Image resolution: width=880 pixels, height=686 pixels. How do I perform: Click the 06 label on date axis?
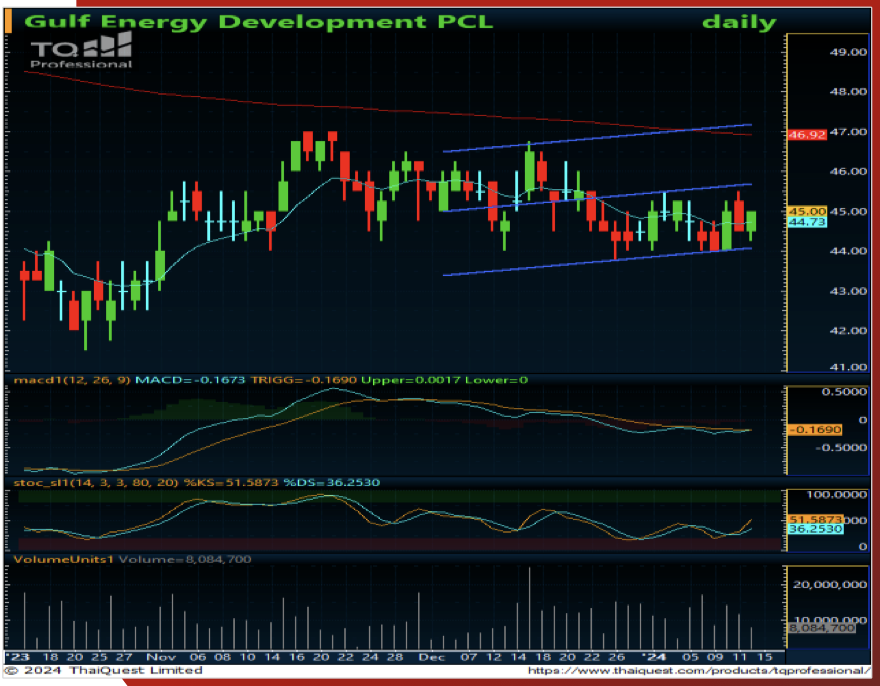[x=198, y=657]
